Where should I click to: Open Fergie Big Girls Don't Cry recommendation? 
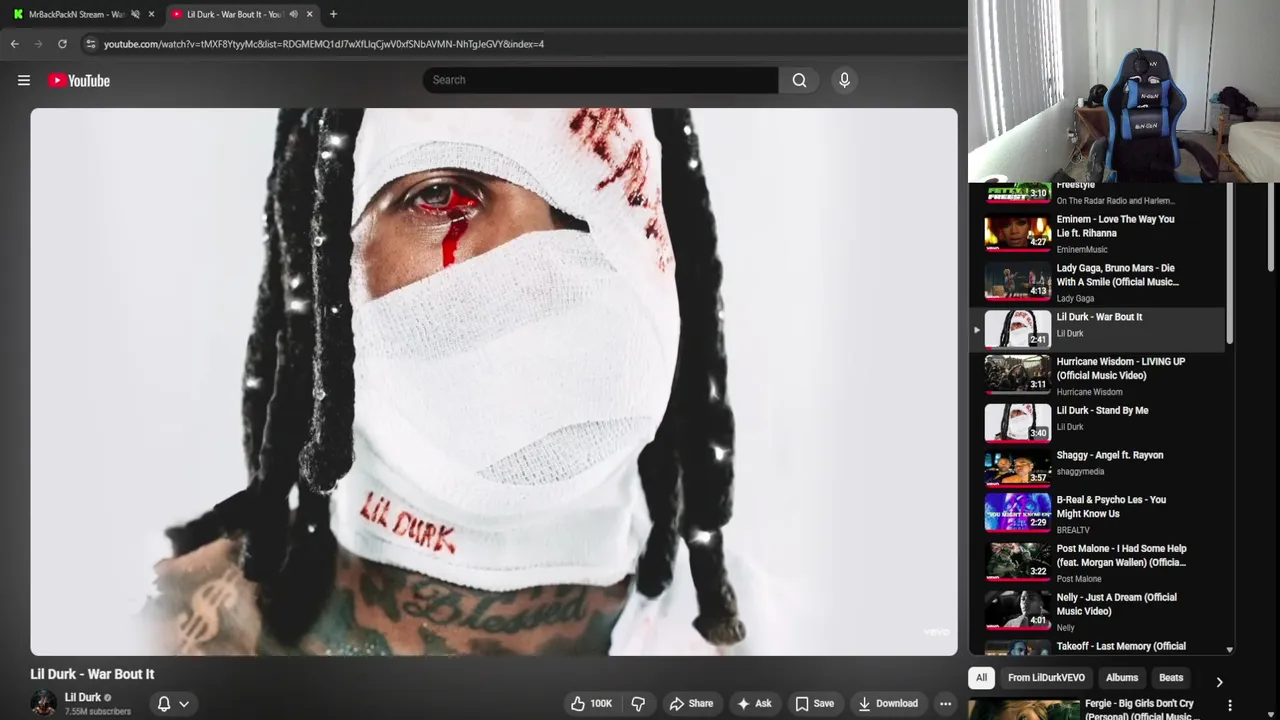(1141, 709)
